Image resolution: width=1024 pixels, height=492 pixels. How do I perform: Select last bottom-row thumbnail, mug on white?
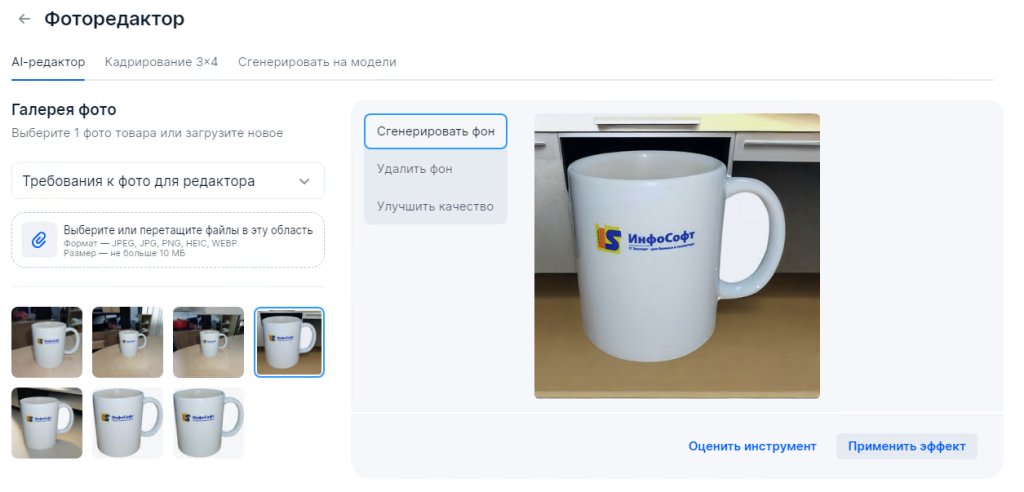click(x=208, y=423)
